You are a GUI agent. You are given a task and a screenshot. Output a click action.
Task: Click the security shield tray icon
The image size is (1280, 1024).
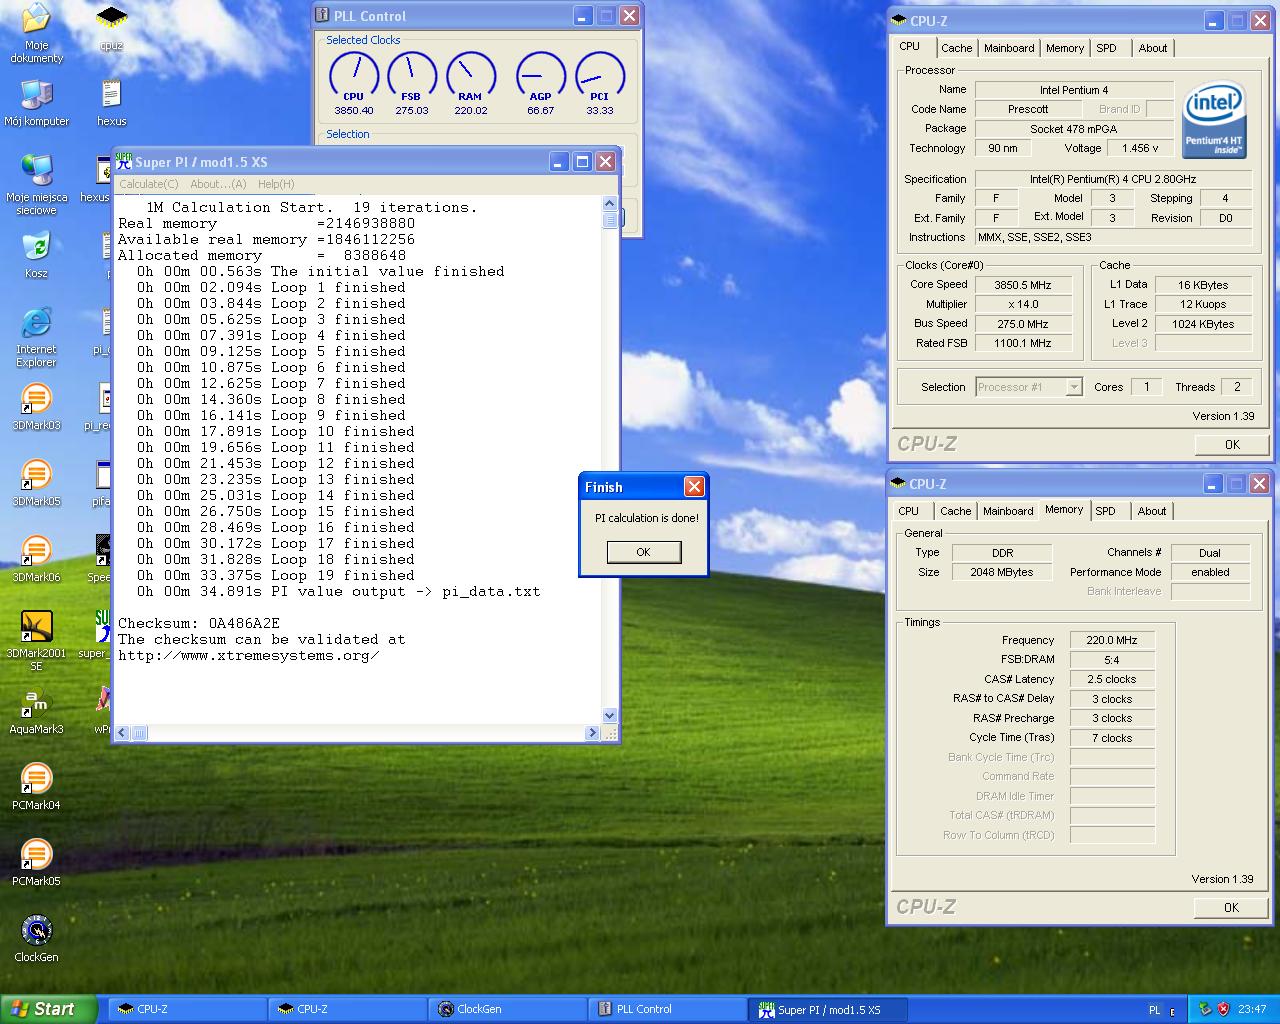point(1223,1009)
